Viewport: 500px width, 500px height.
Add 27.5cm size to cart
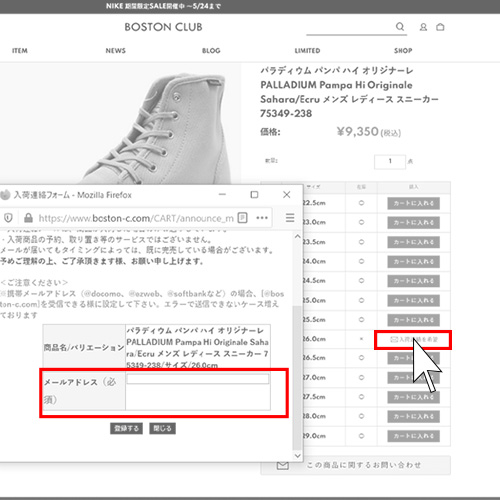413,397
